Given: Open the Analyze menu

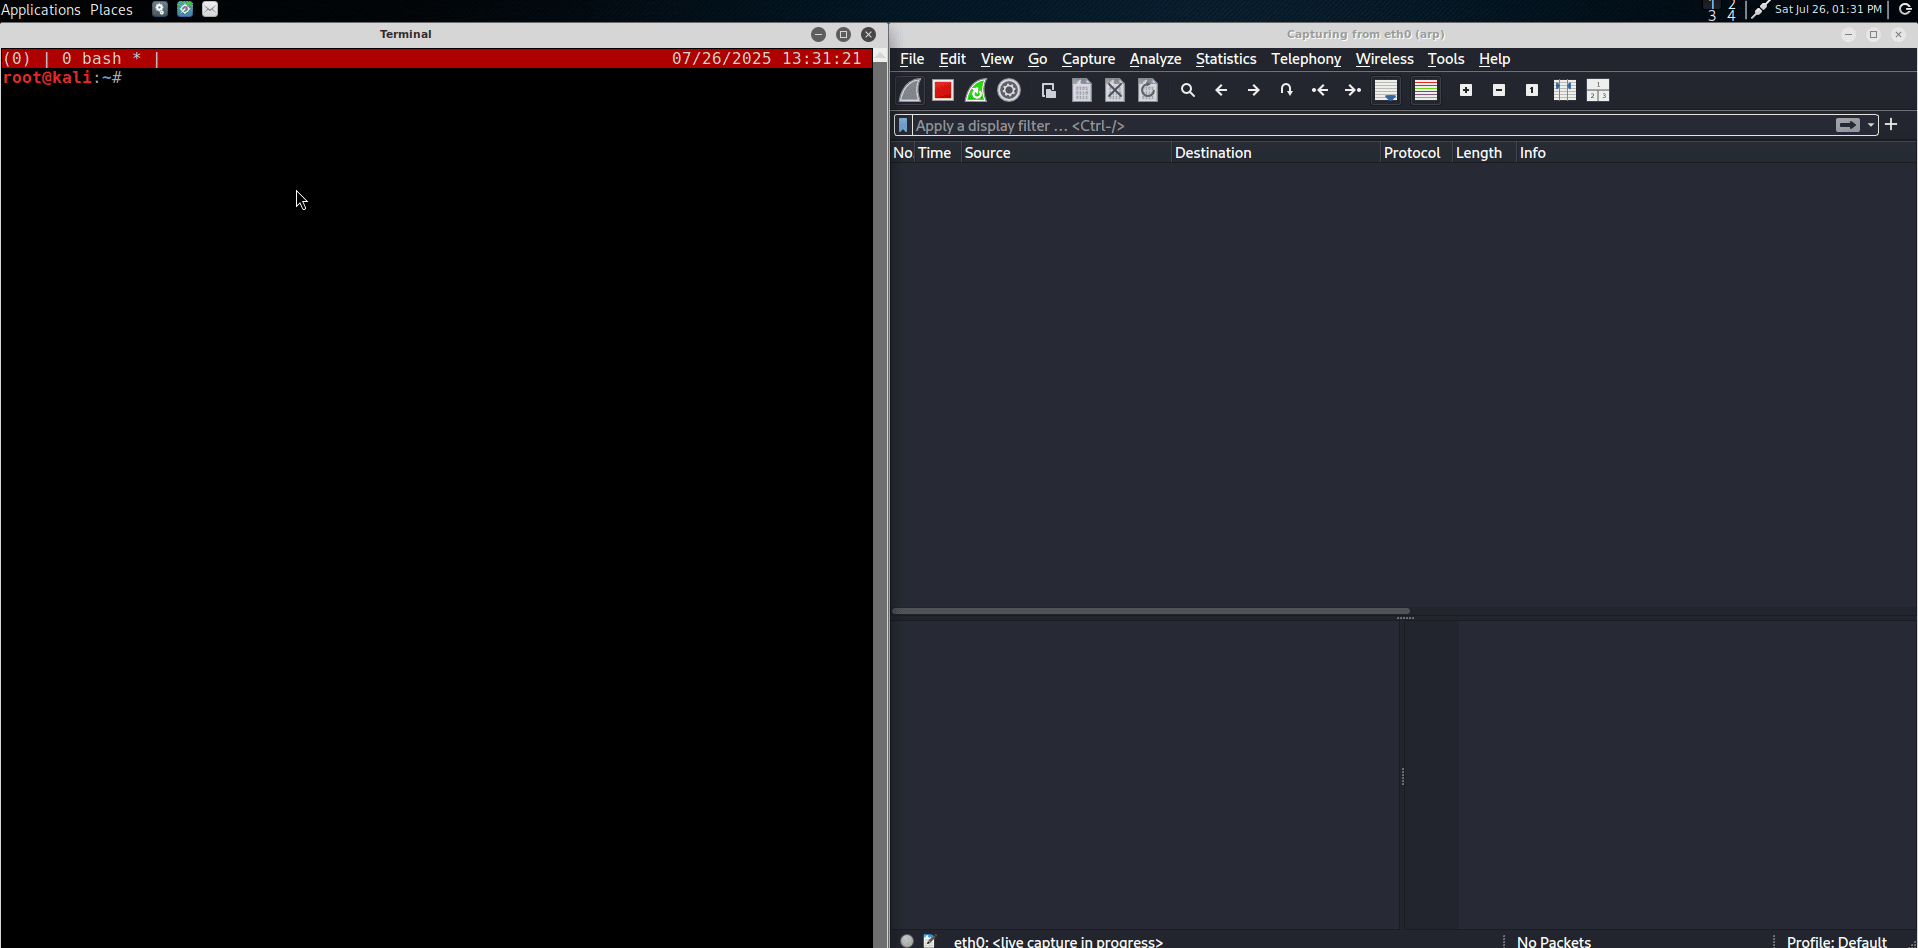Looking at the screenshot, I should pyautogui.click(x=1155, y=59).
